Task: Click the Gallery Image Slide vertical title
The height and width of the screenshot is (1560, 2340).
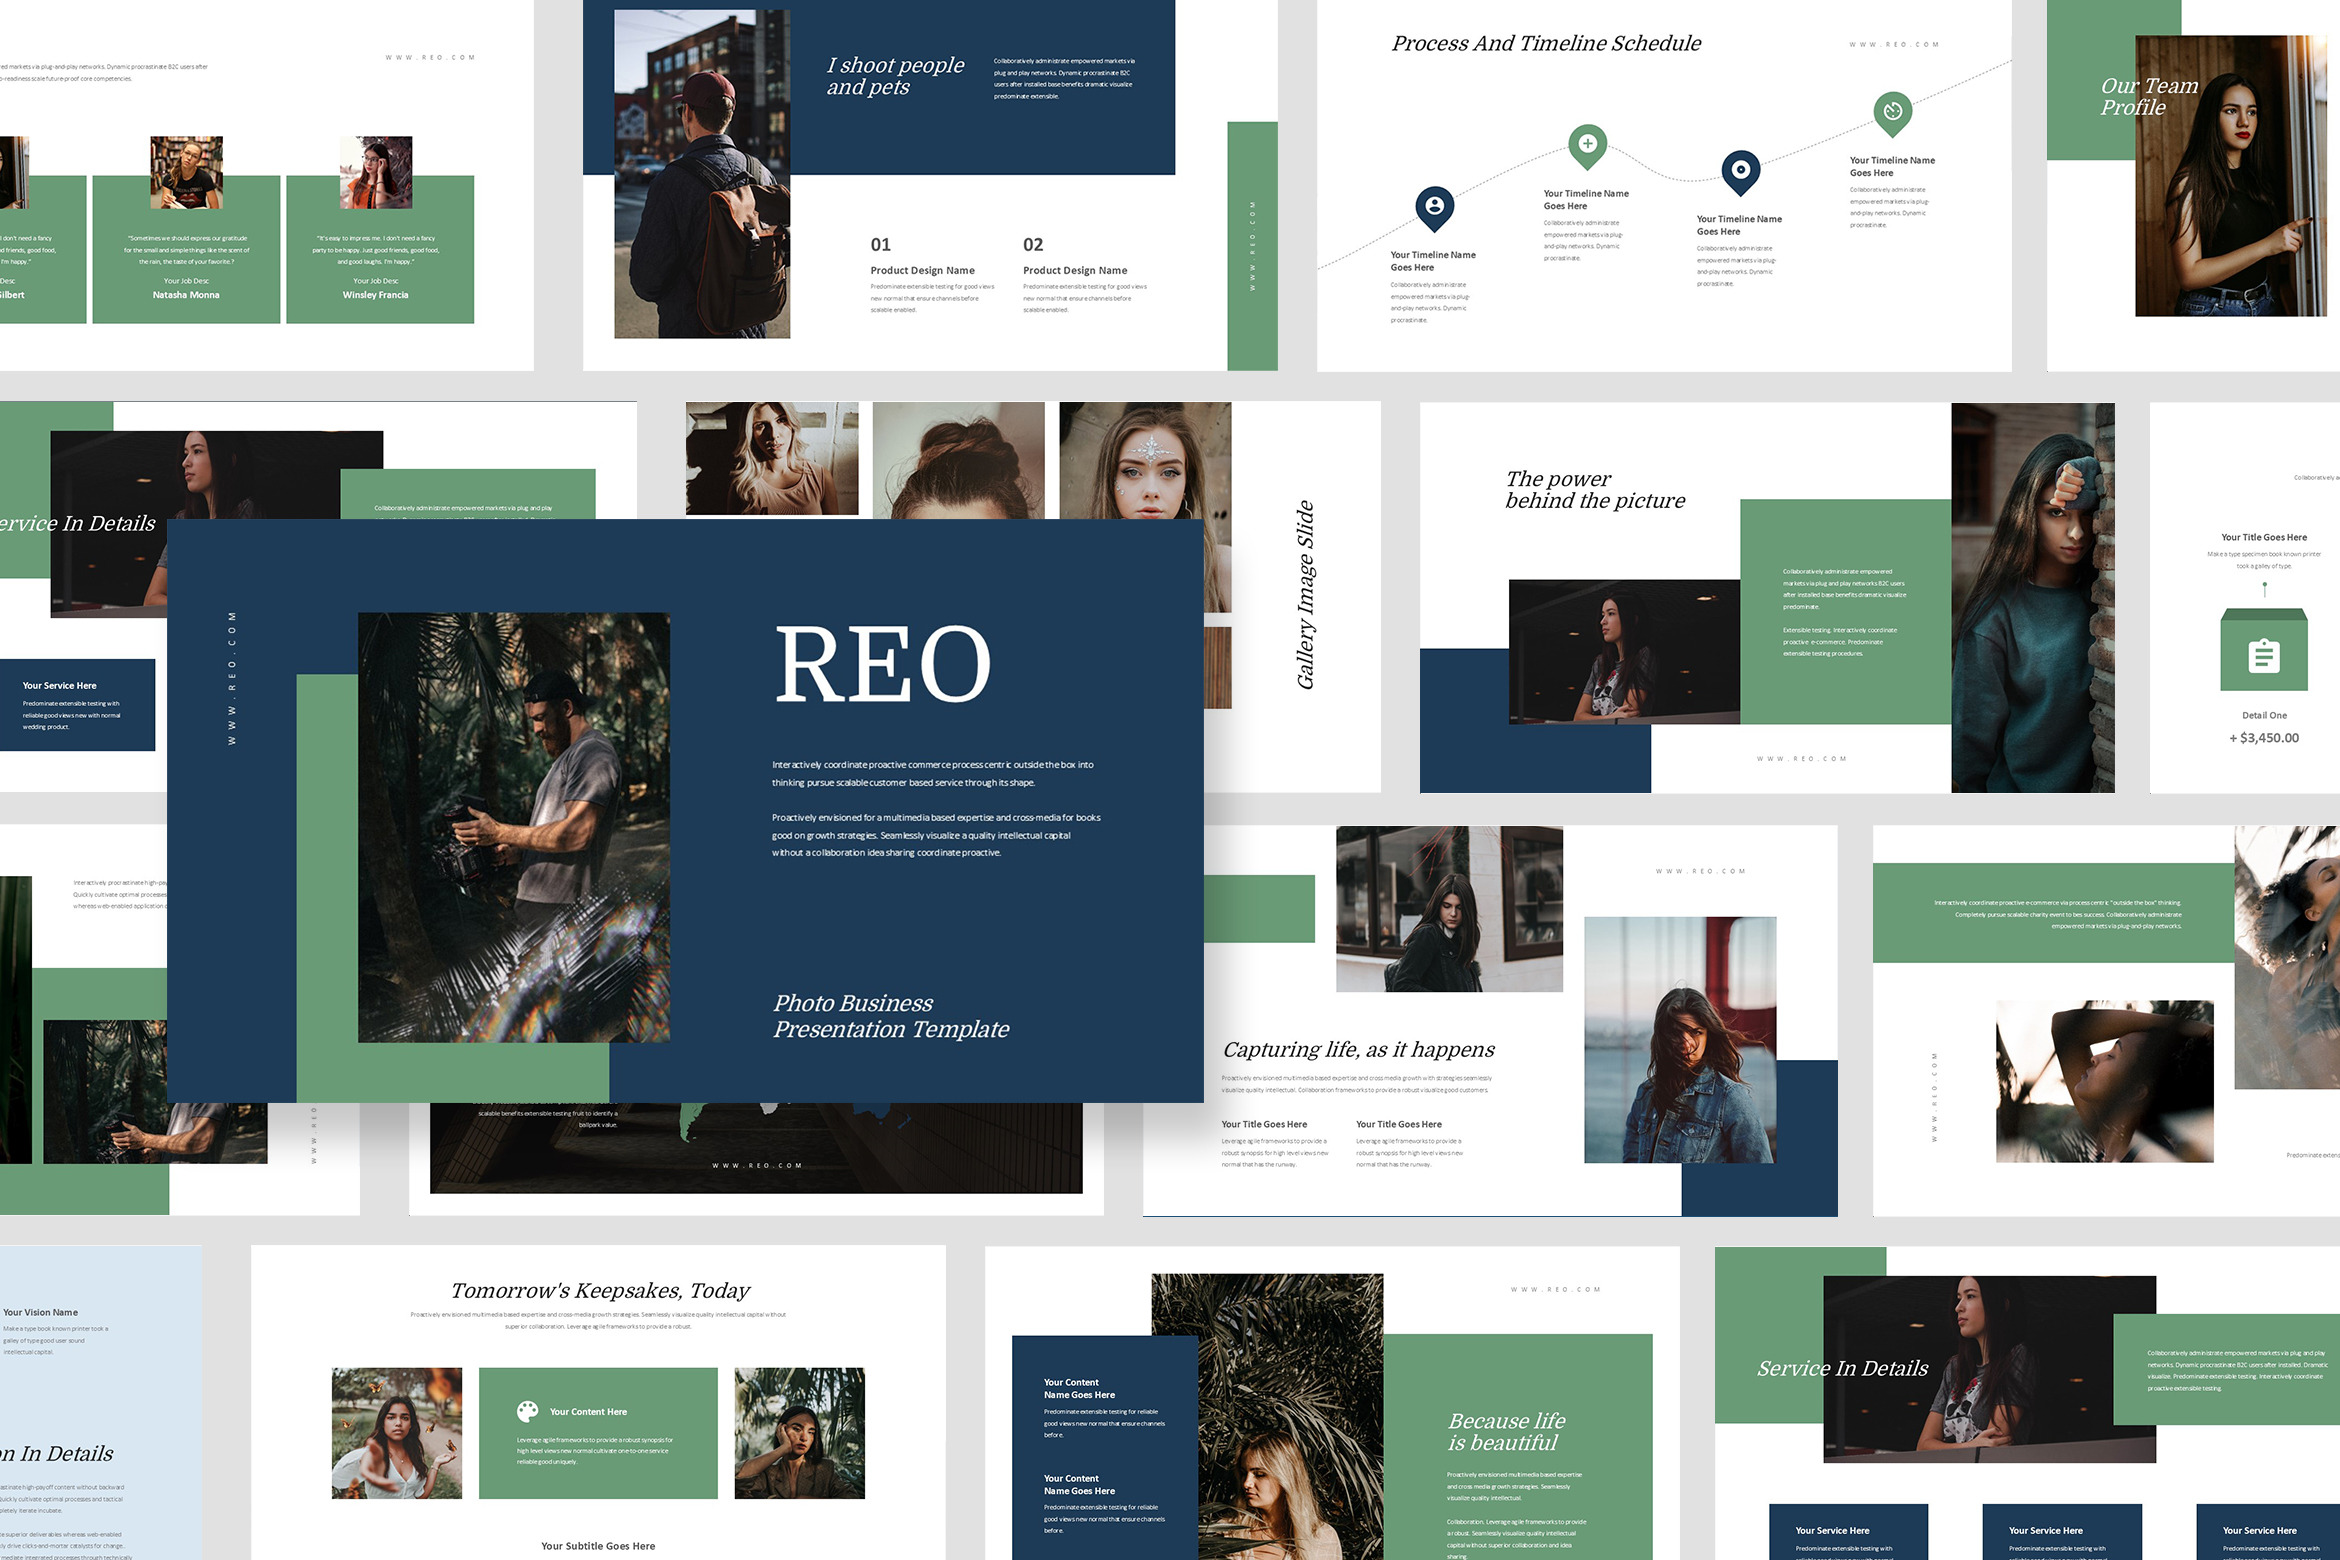Action: pyautogui.click(x=1305, y=595)
